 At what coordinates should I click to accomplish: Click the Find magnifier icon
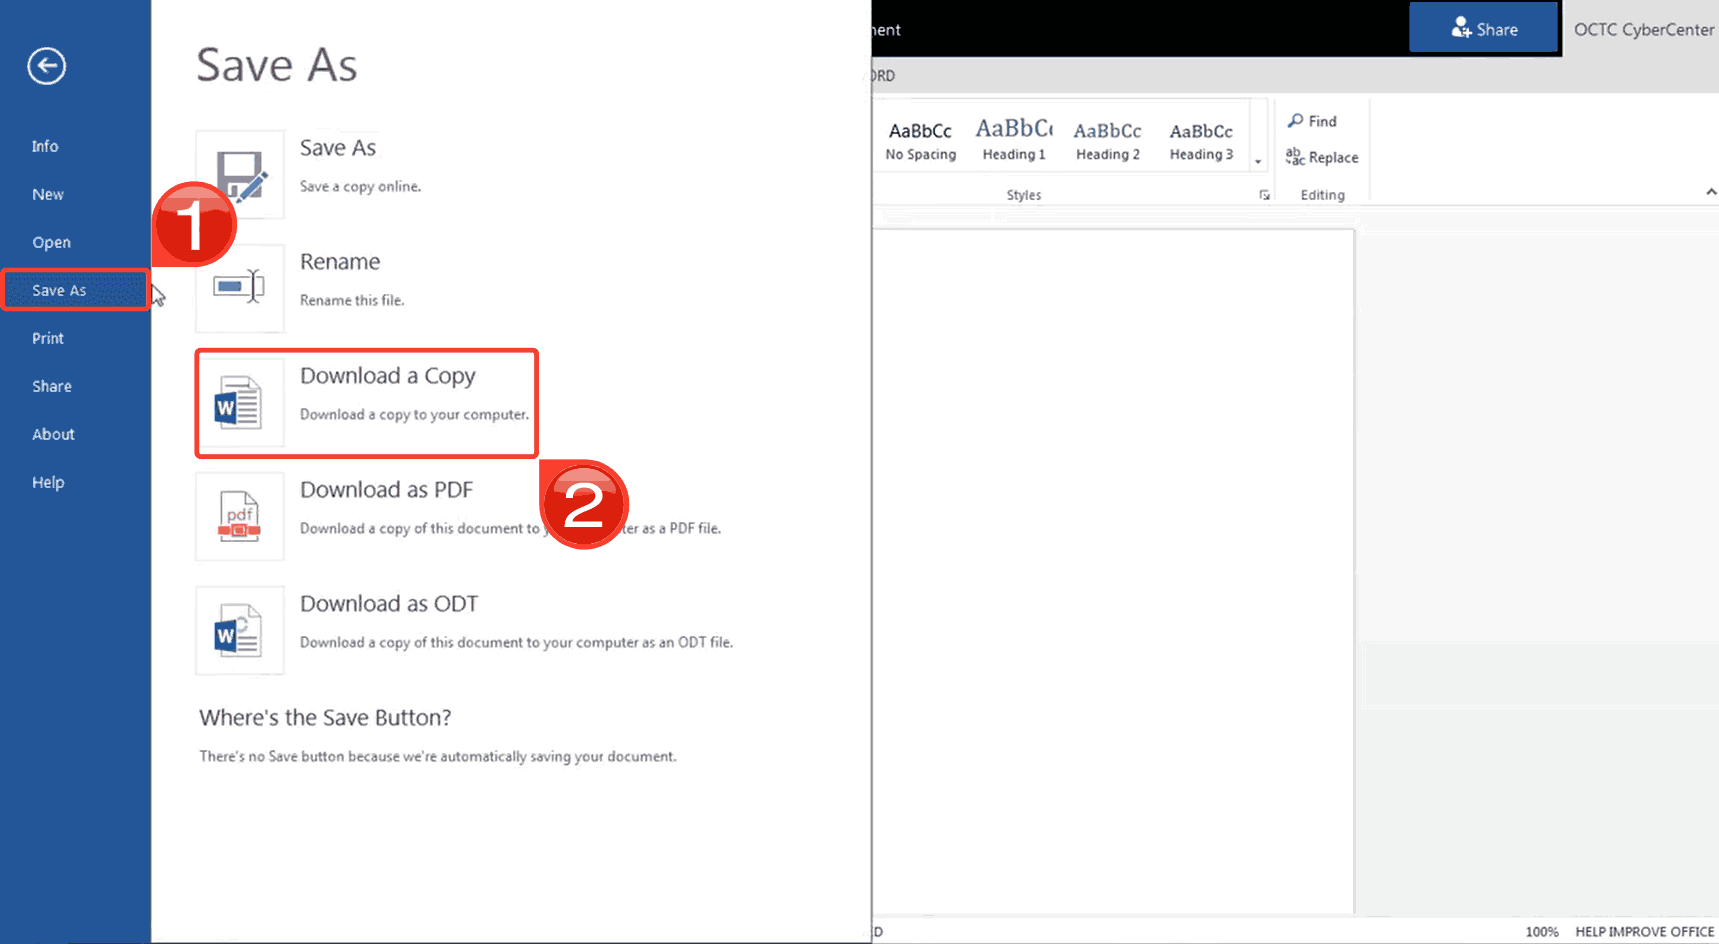1295,121
